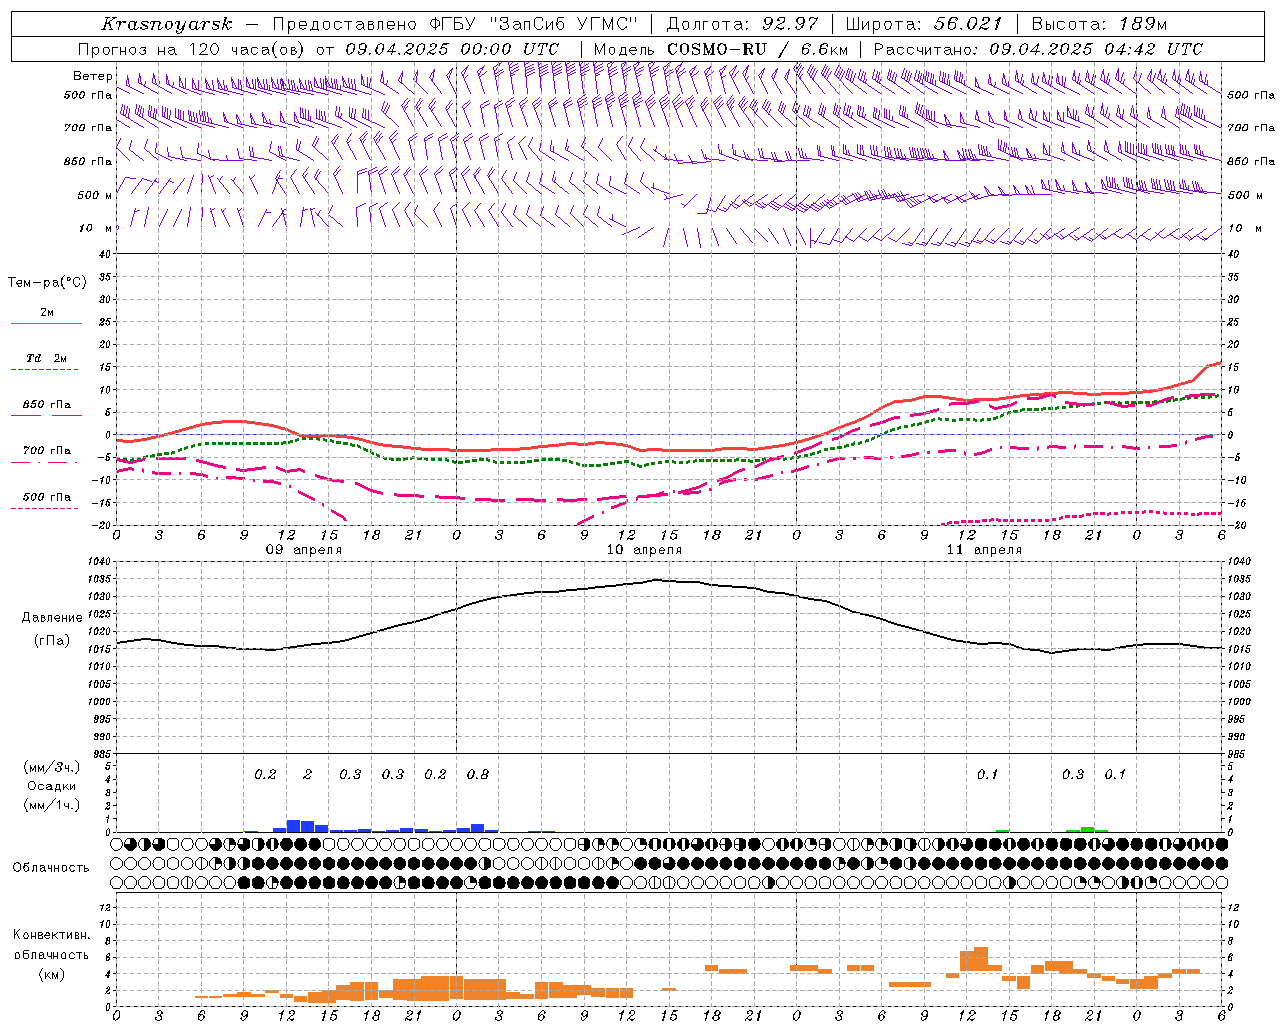Click "Прогноз на 120 часа(ов)" text
This screenshot has height=1024, width=1280.
(192, 49)
